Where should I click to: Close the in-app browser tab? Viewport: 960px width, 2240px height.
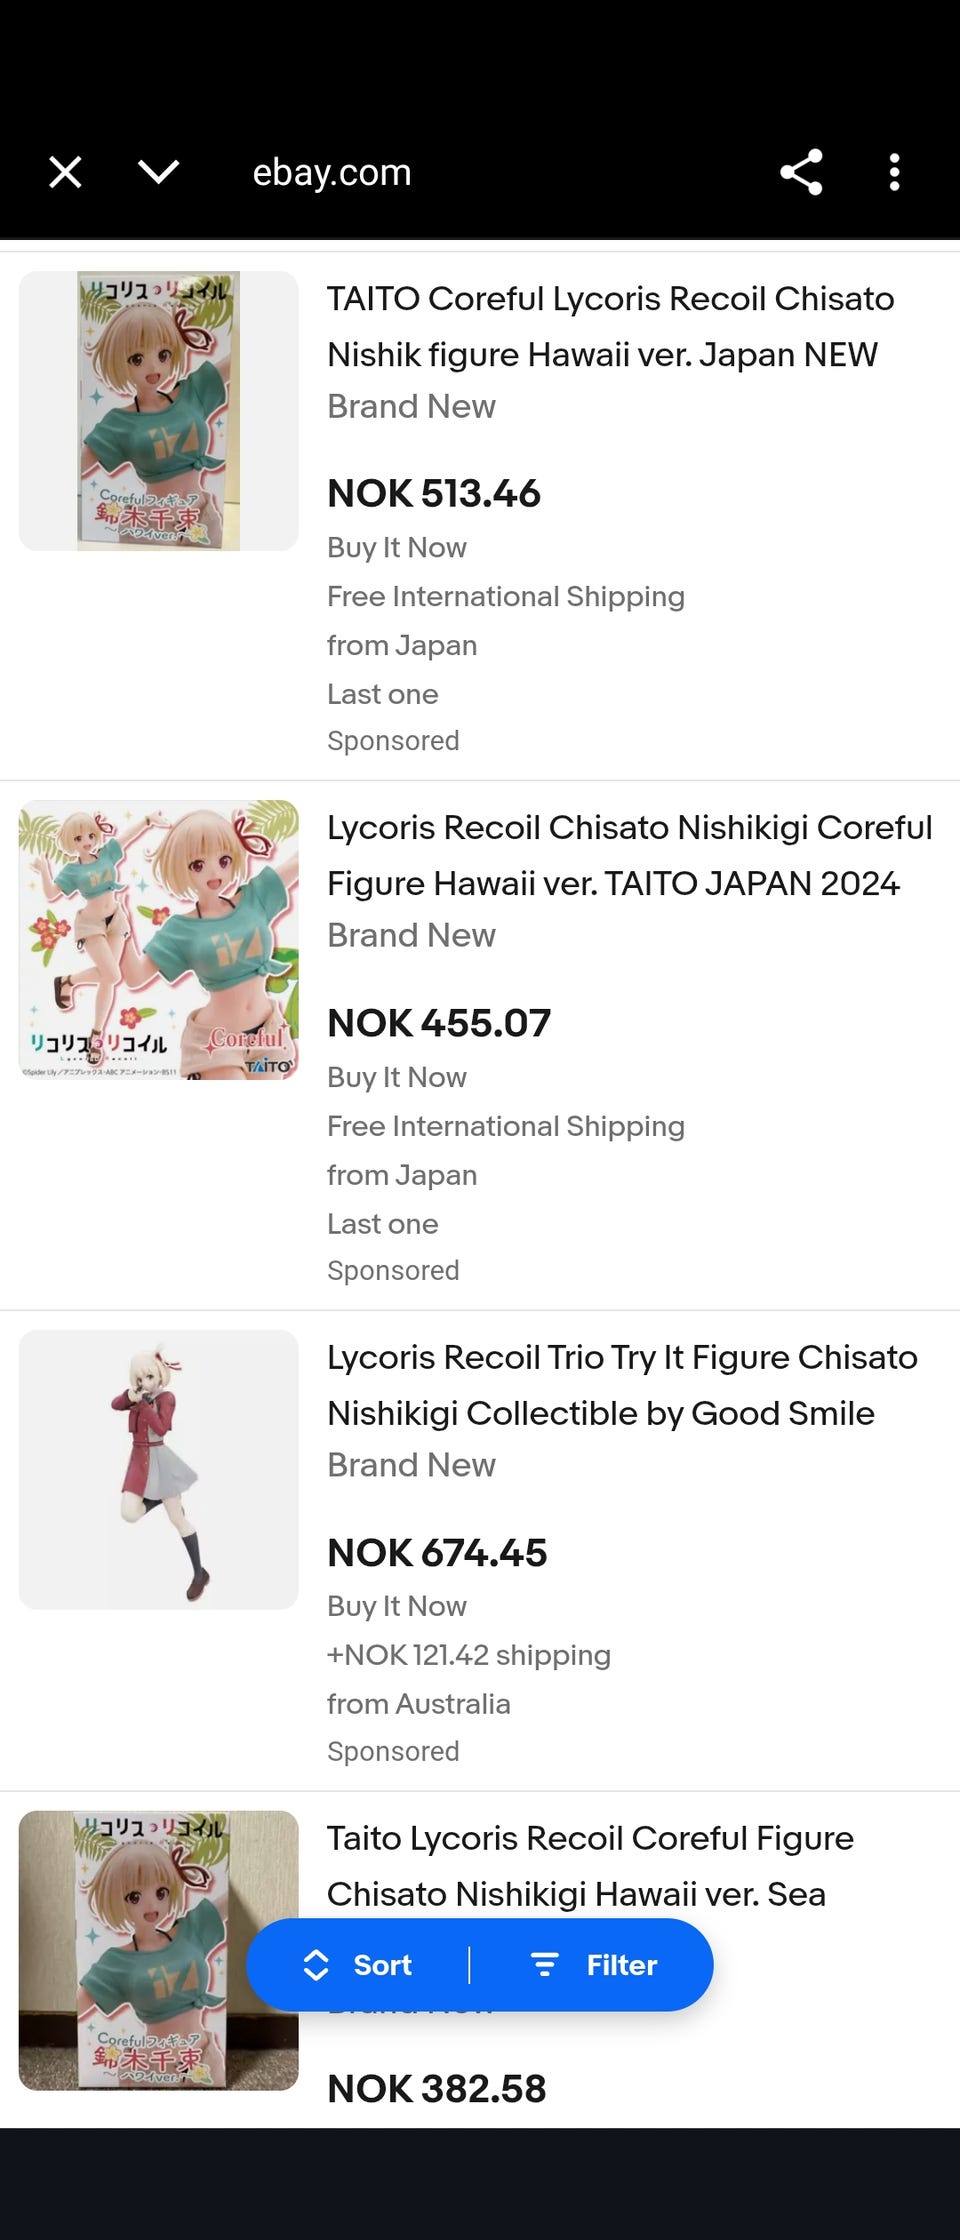(x=66, y=172)
